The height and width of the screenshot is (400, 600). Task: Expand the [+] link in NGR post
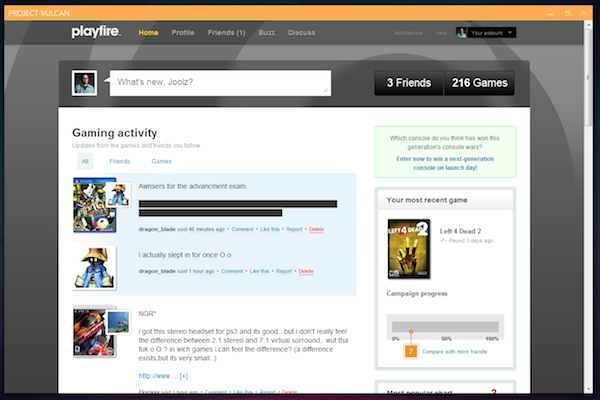184,376
